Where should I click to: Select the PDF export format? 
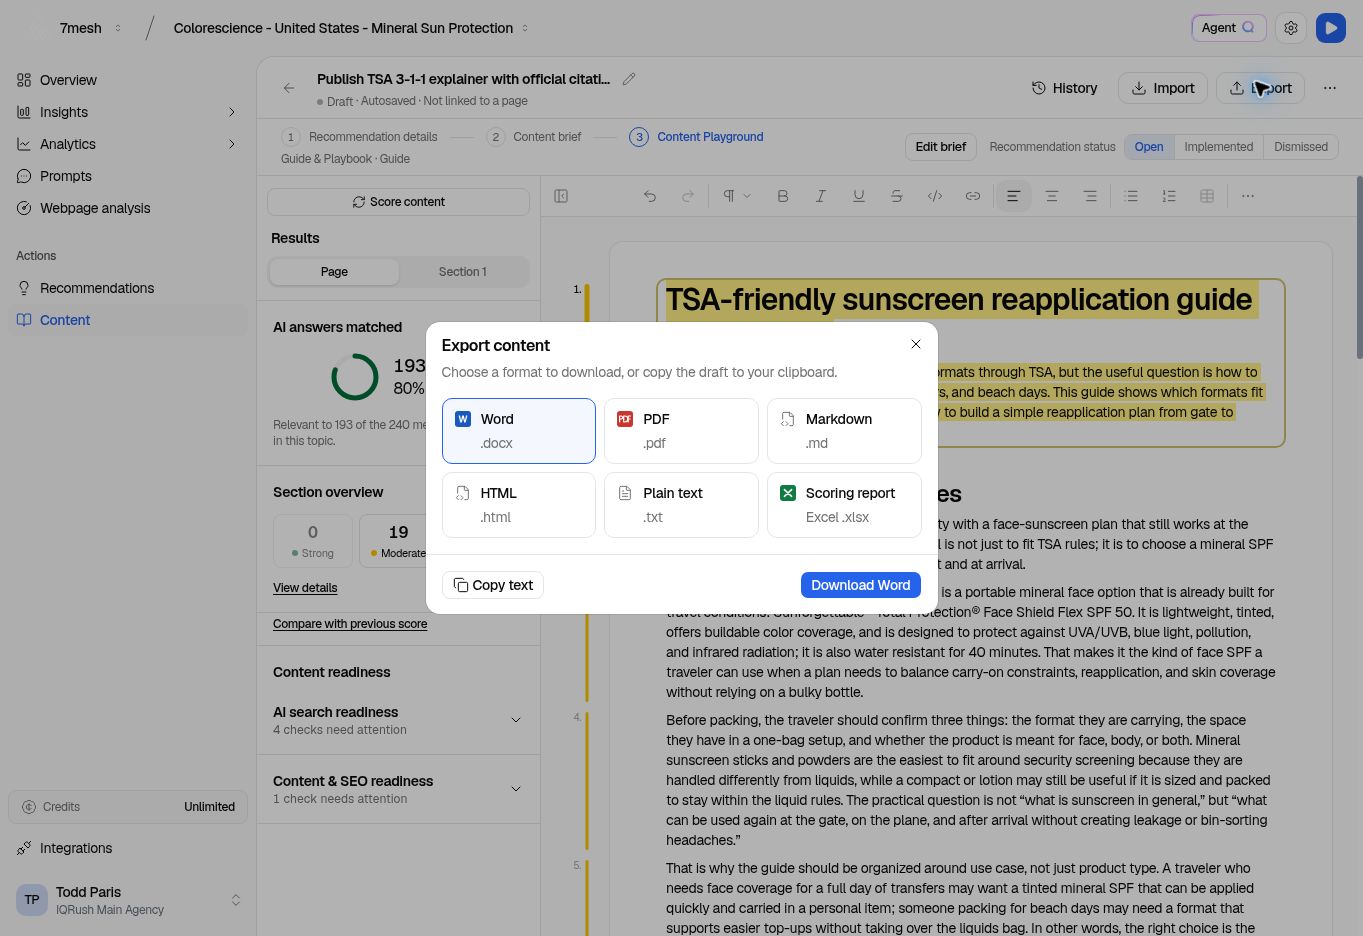pyautogui.click(x=681, y=431)
